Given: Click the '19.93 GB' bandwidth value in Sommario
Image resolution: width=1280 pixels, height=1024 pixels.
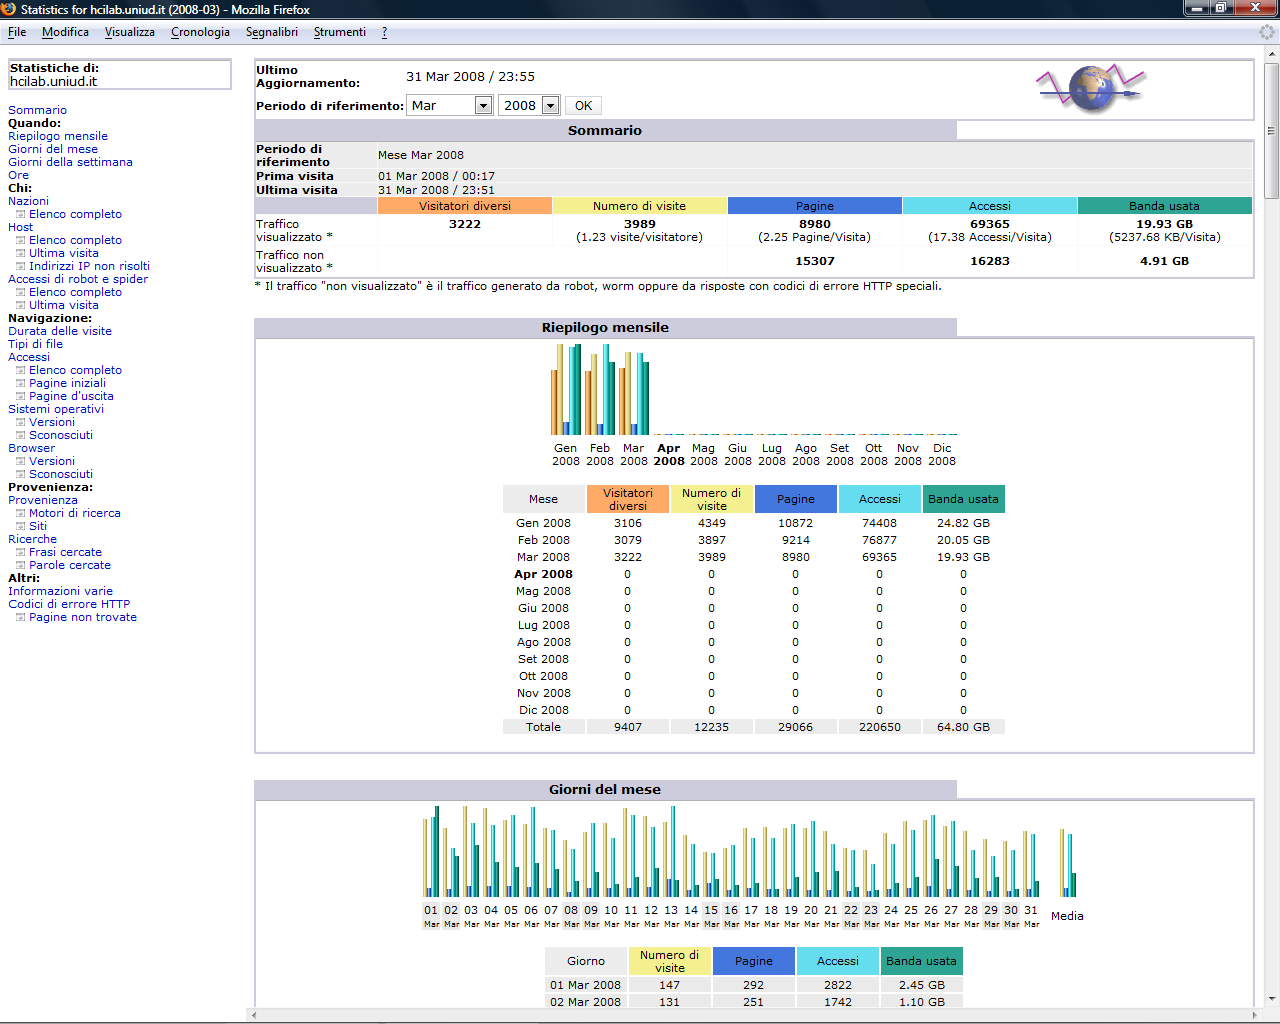Looking at the screenshot, I should coord(1164,224).
